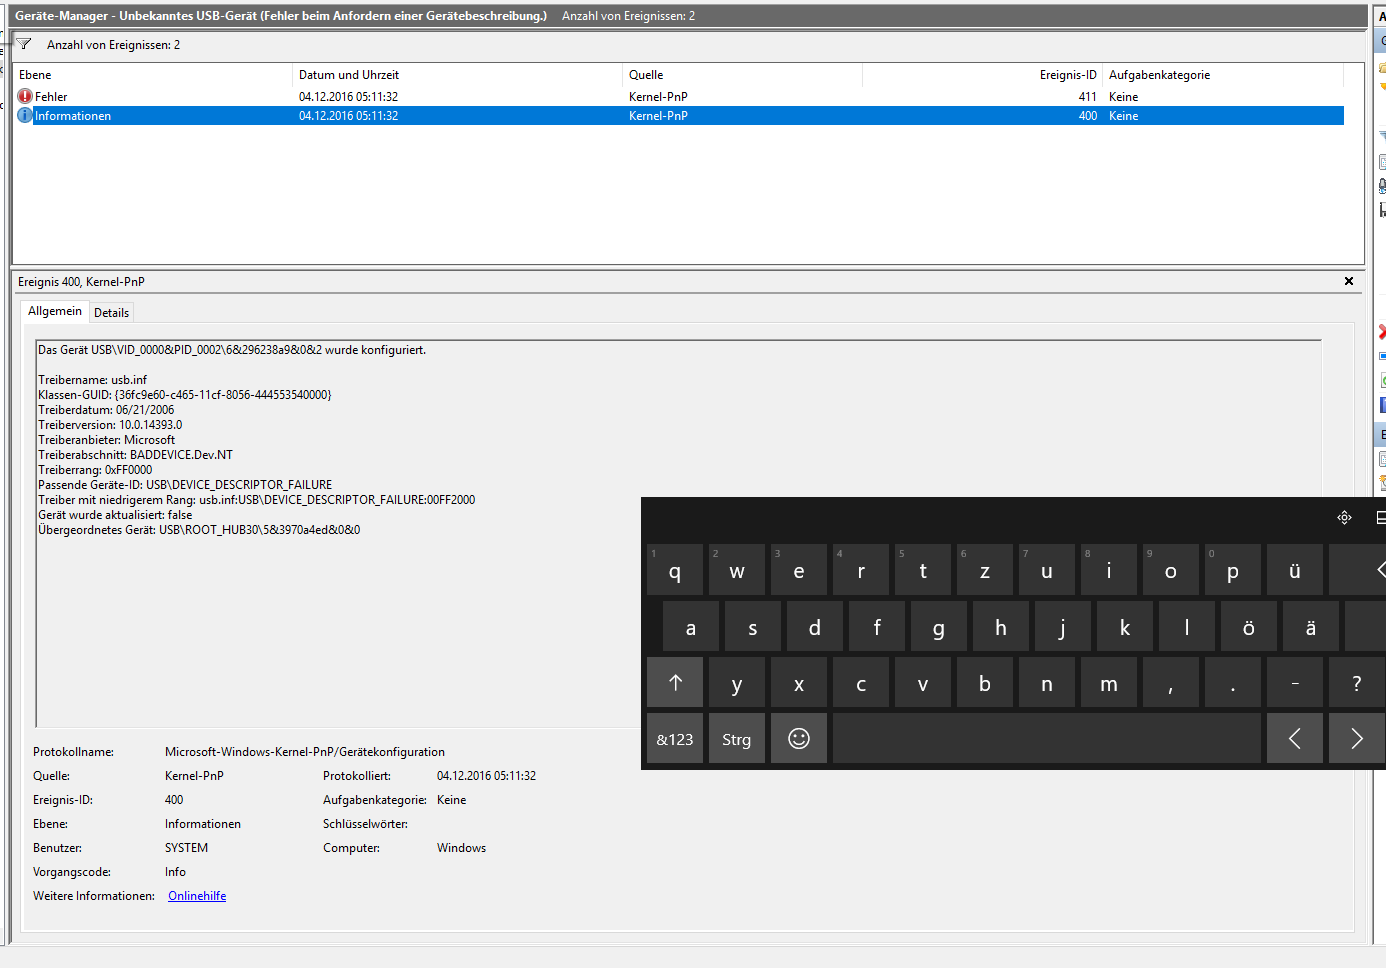The image size is (1386, 968).
Task: Tap the j key on touch keyboard
Action: [1063, 627]
